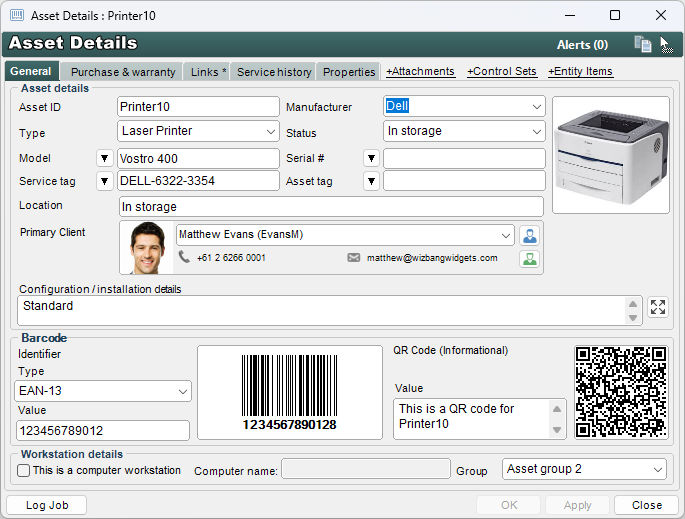Click the Service tag arrow button
Image resolution: width=685 pixels, height=519 pixels.
click(x=104, y=181)
